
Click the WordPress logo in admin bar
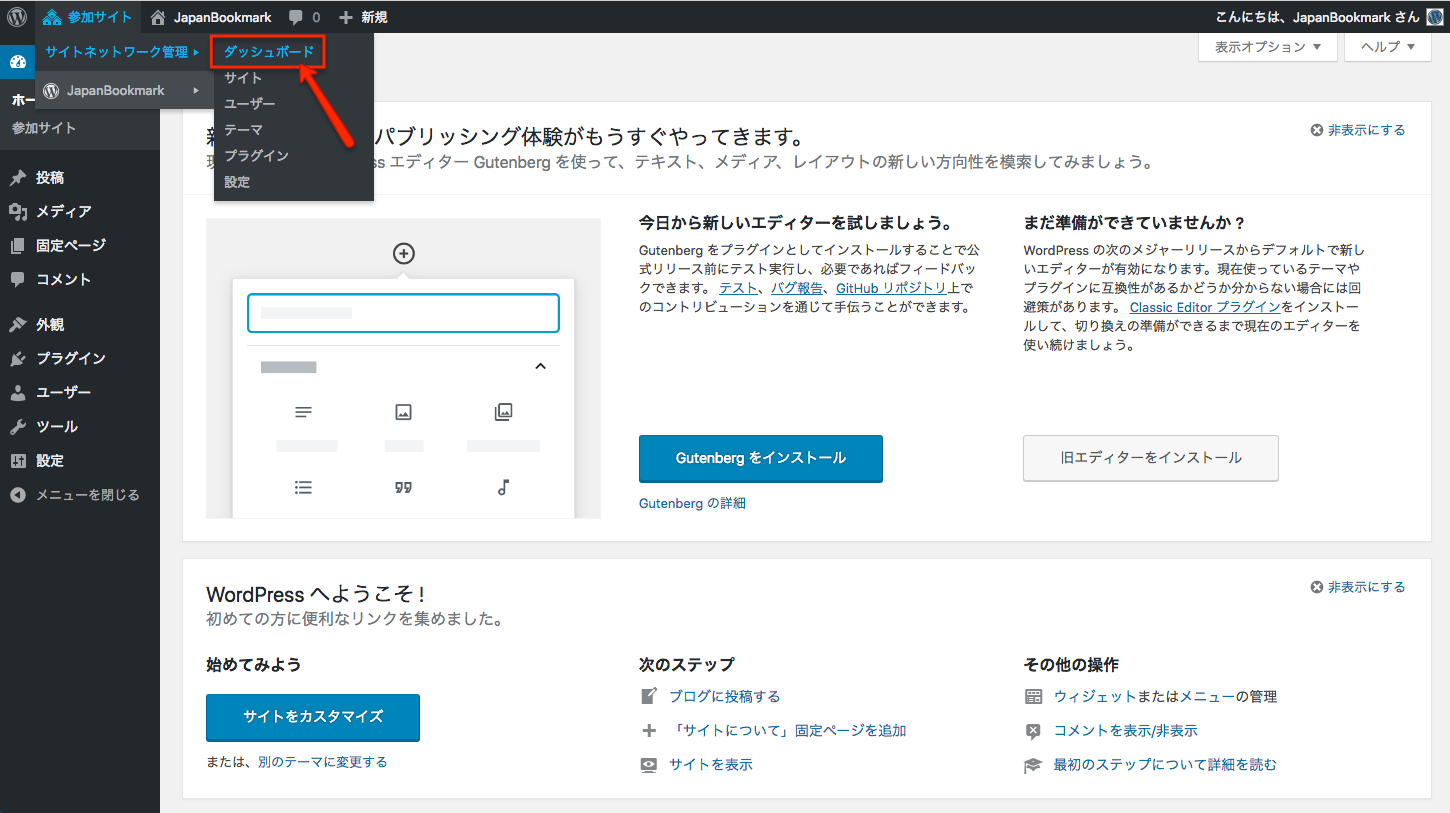[18, 17]
